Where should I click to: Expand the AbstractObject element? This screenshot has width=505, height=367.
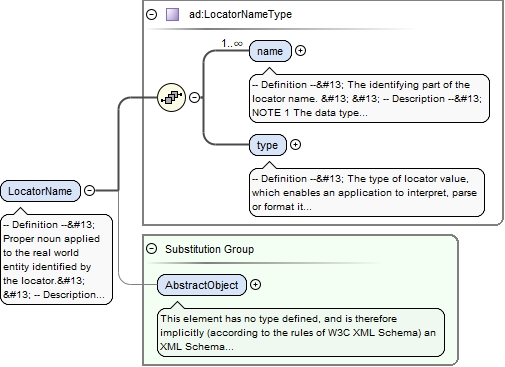255,285
